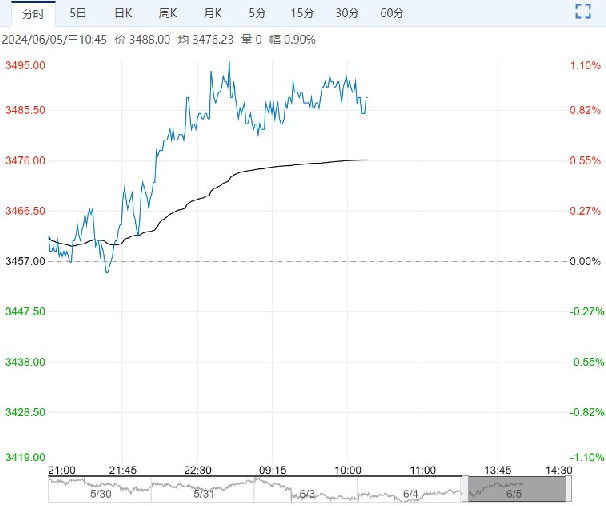The width and height of the screenshot is (606, 506).
Task: Switch to 日K daily candlestick tab
Action: (x=122, y=13)
